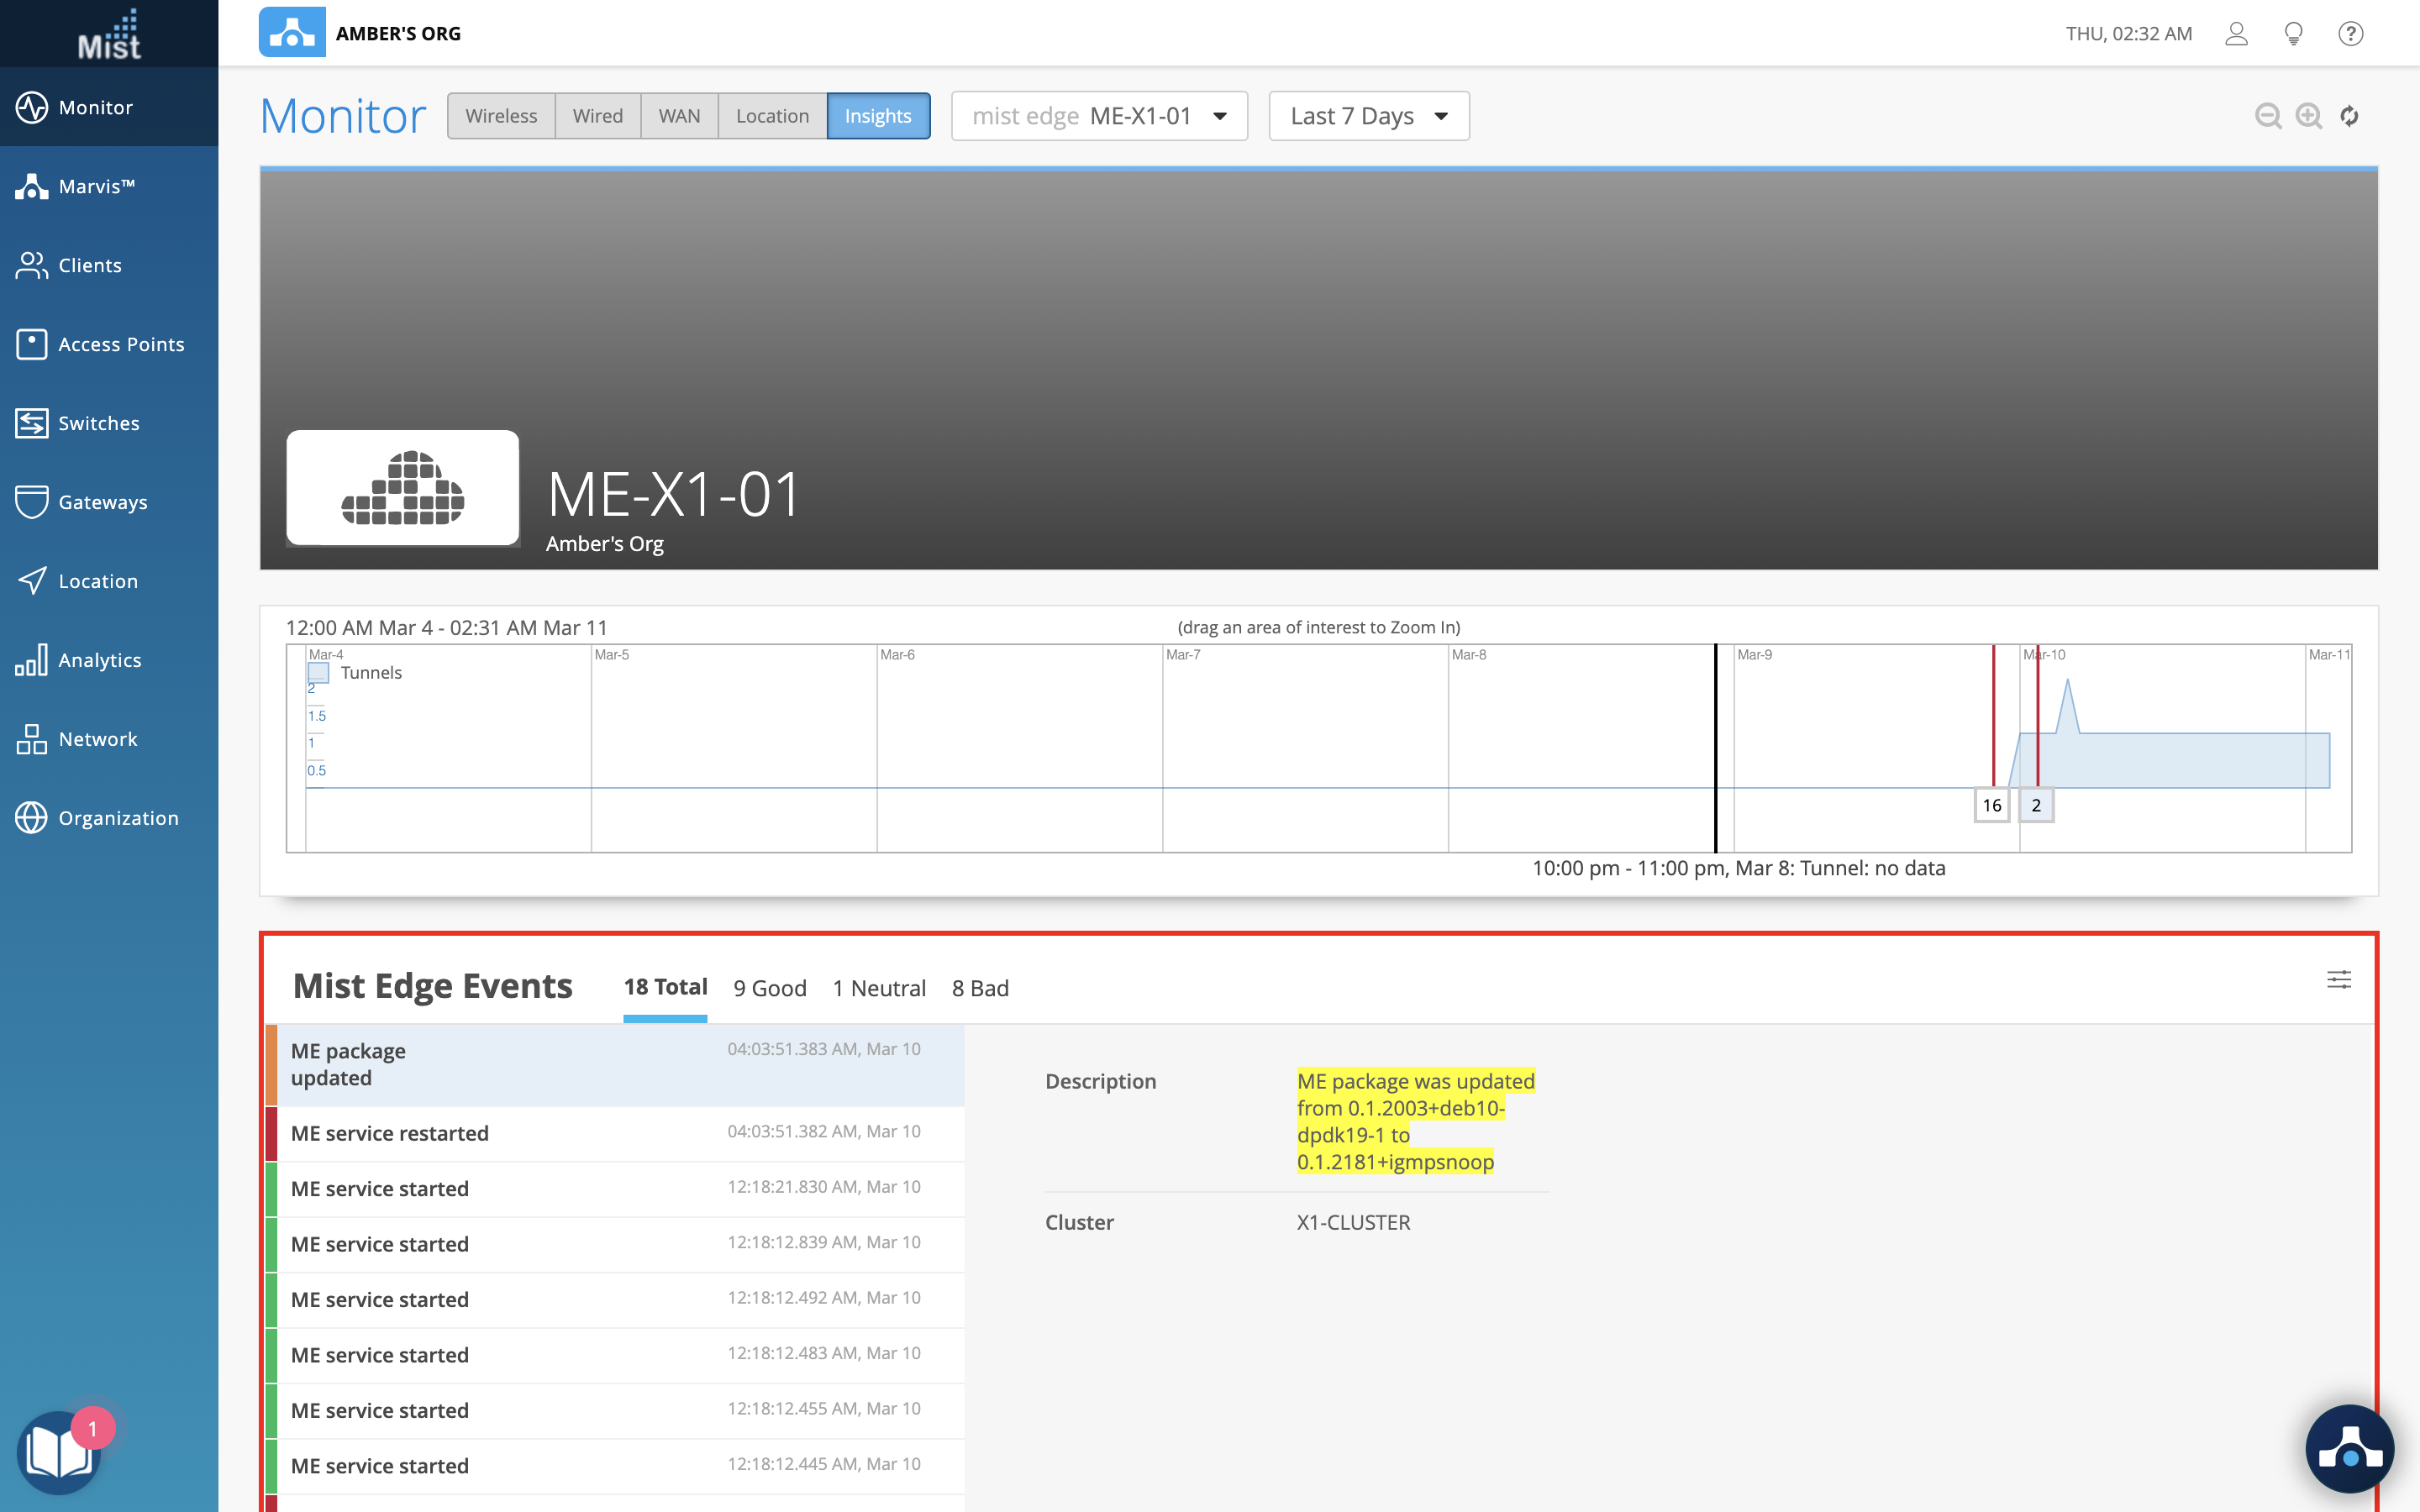Open the Last 7 Days time dropdown
Screen dimensions: 2420x1512
point(1368,116)
